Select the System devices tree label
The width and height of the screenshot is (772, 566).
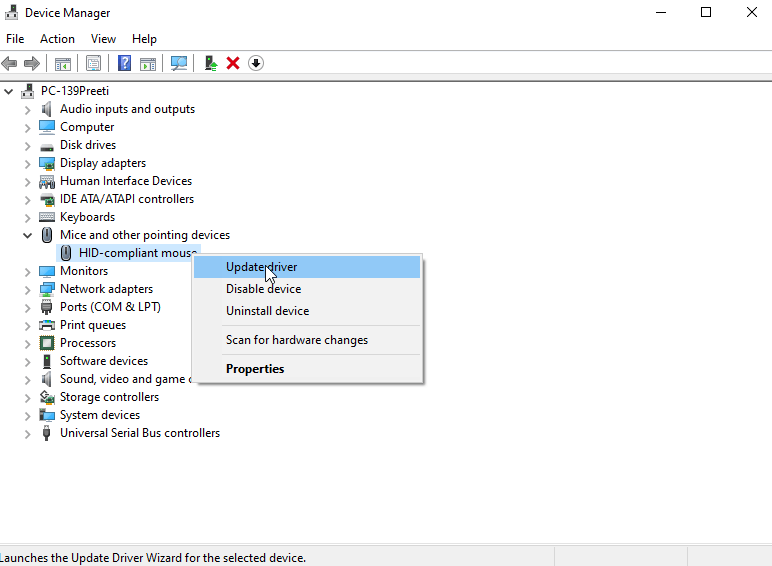coord(100,415)
